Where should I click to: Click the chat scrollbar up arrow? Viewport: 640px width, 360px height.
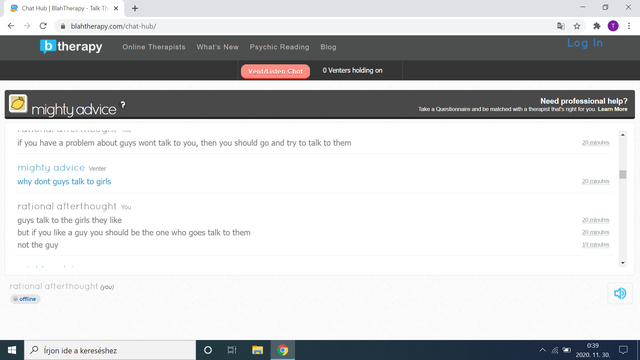coord(622,135)
